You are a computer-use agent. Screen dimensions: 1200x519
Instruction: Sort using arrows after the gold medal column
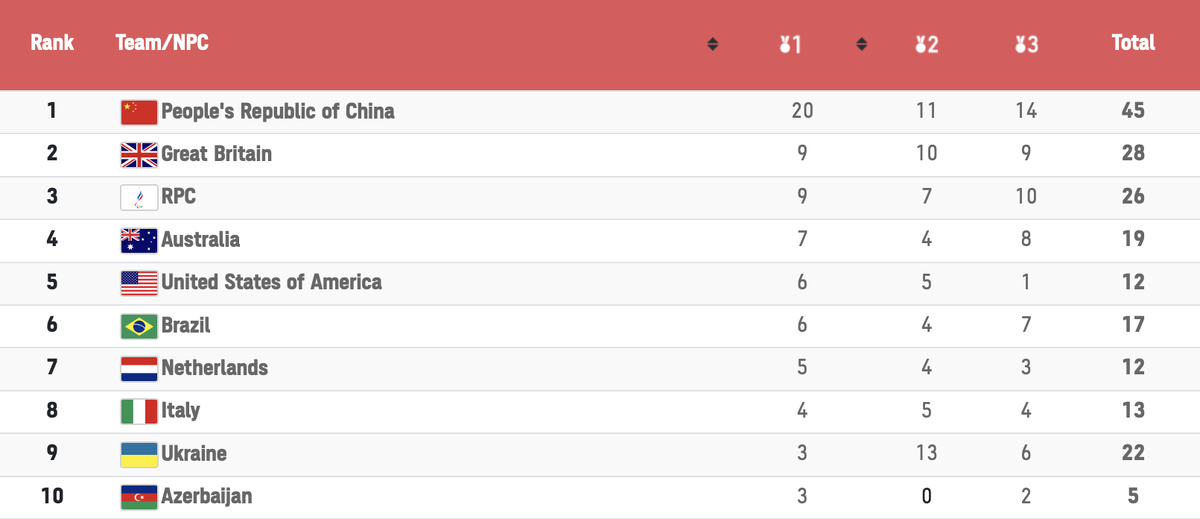[x=862, y=44]
